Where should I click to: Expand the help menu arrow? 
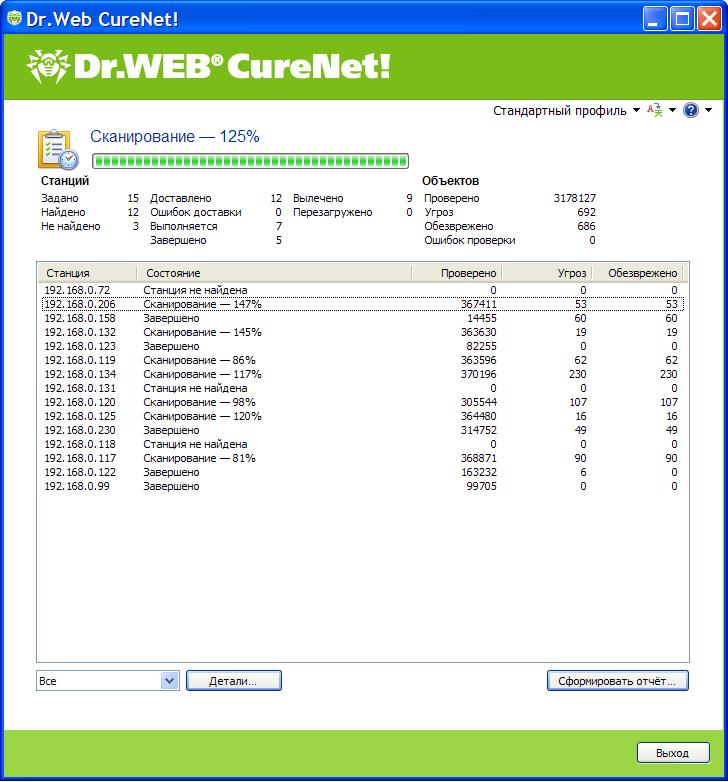point(709,111)
